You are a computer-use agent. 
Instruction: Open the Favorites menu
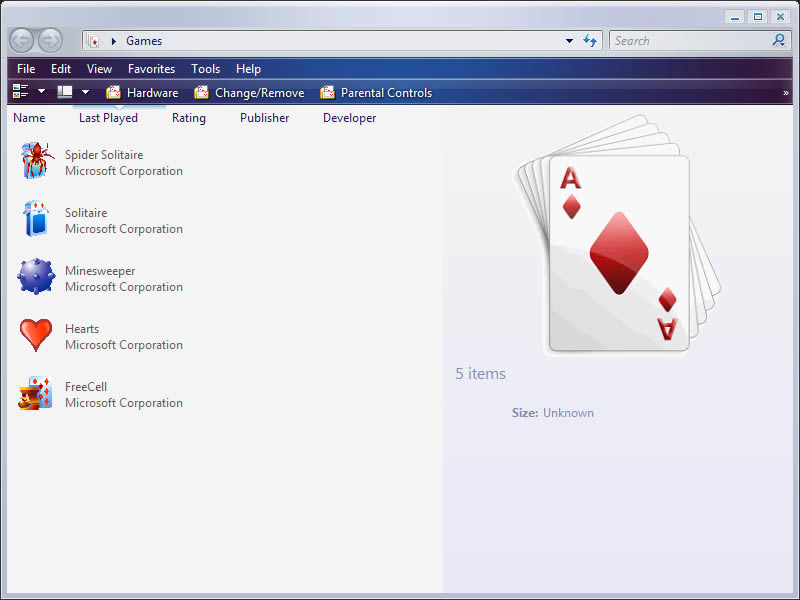click(152, 69)
